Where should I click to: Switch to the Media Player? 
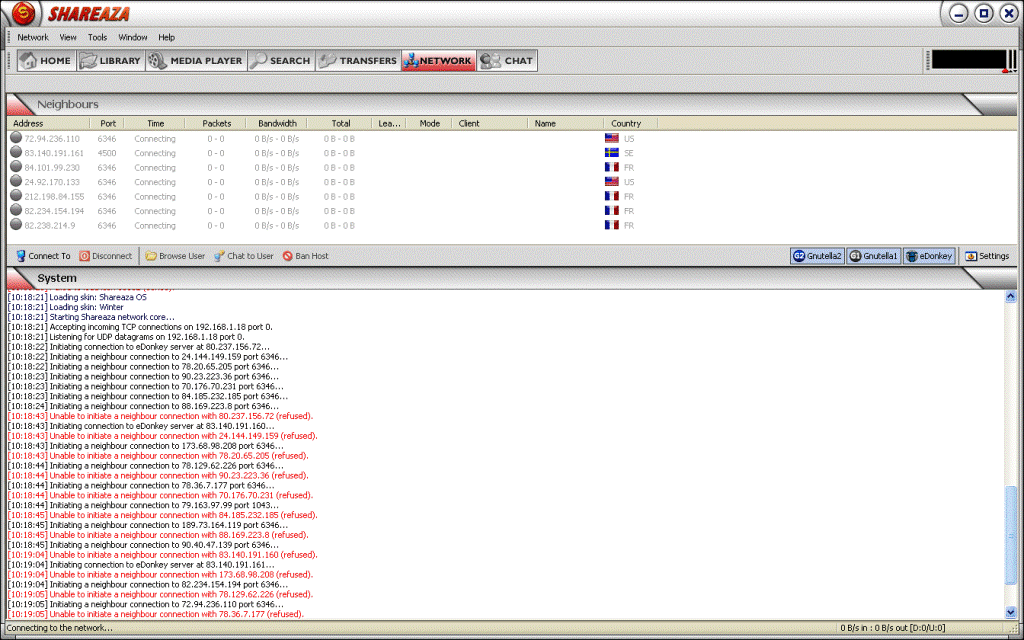click(196, 61)
